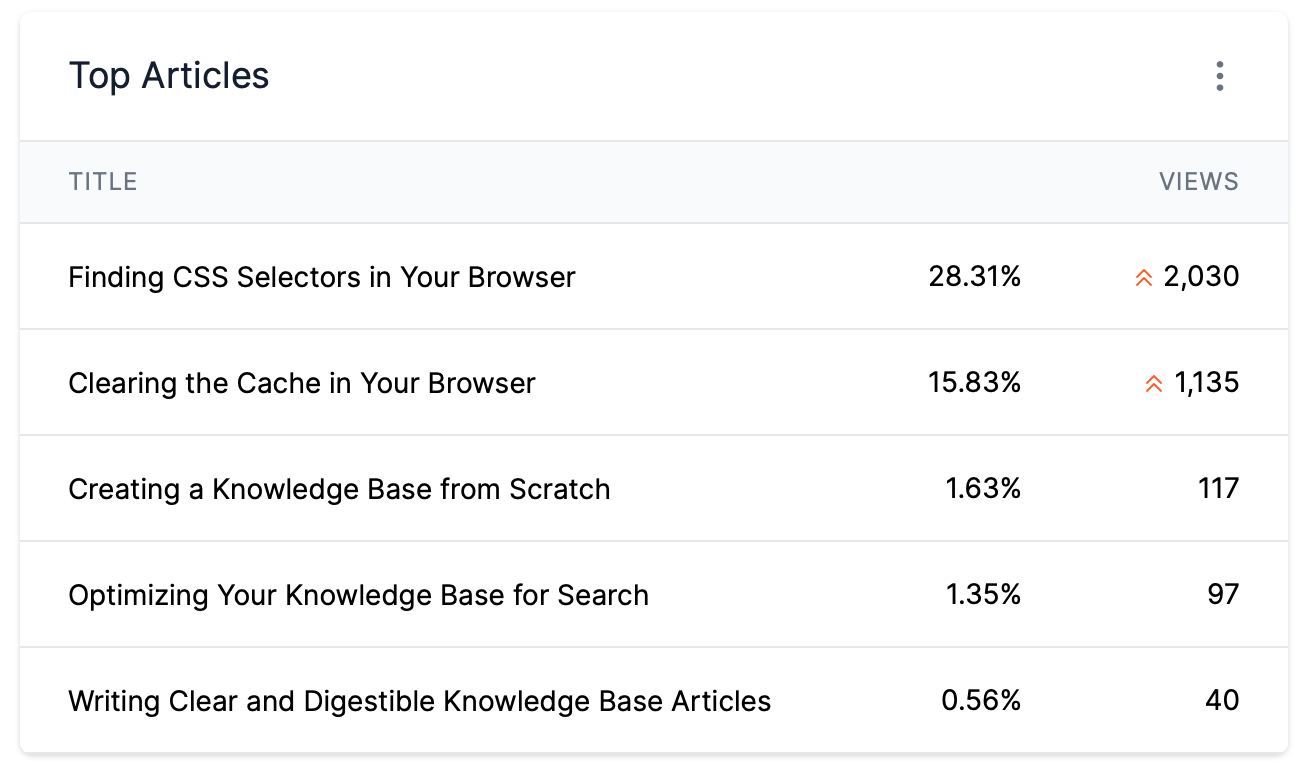Click the 1.63% percentage value
This screenshot has width=1304, height=768.
[x=983, y=489]
